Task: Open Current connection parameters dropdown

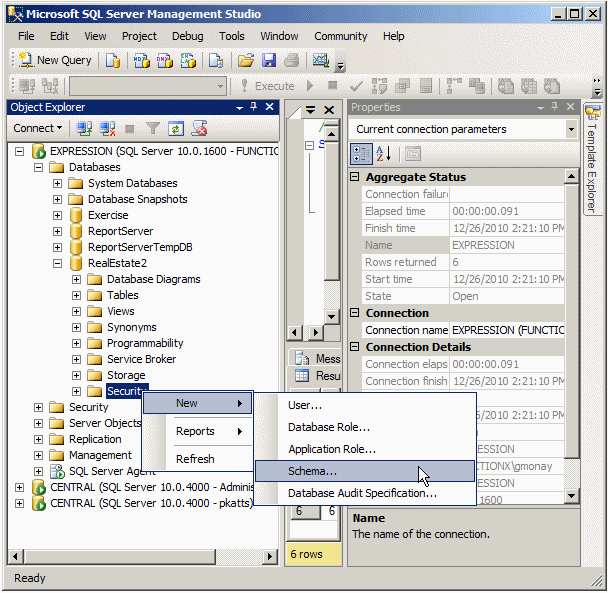Action: [571, 129]
